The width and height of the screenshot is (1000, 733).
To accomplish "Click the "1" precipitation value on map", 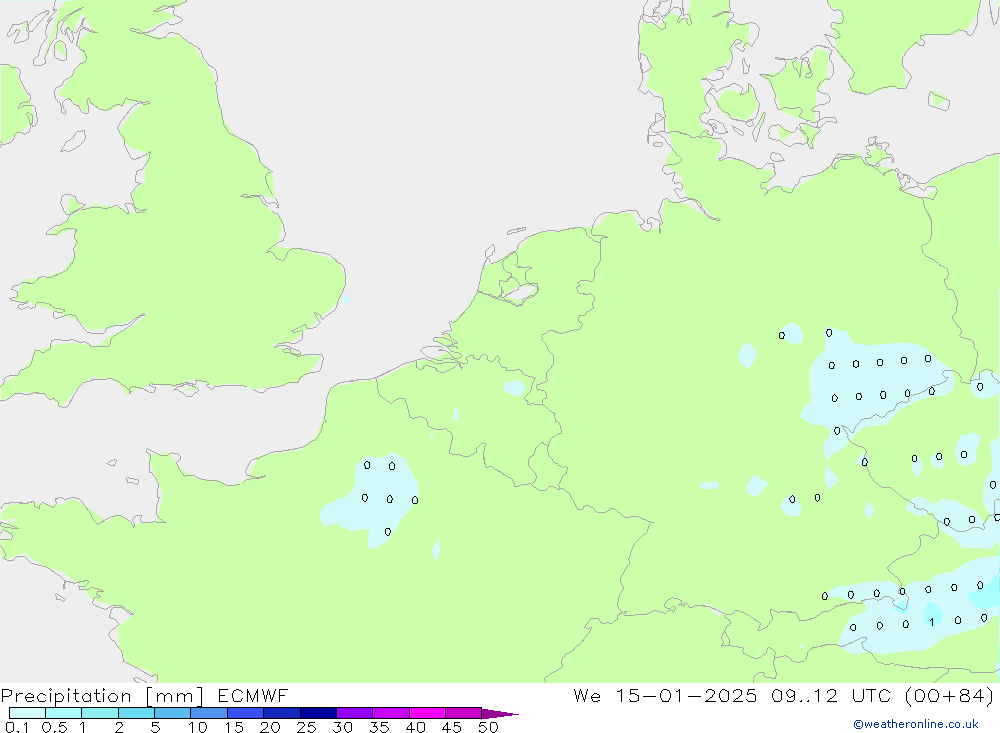I will 932,622.
